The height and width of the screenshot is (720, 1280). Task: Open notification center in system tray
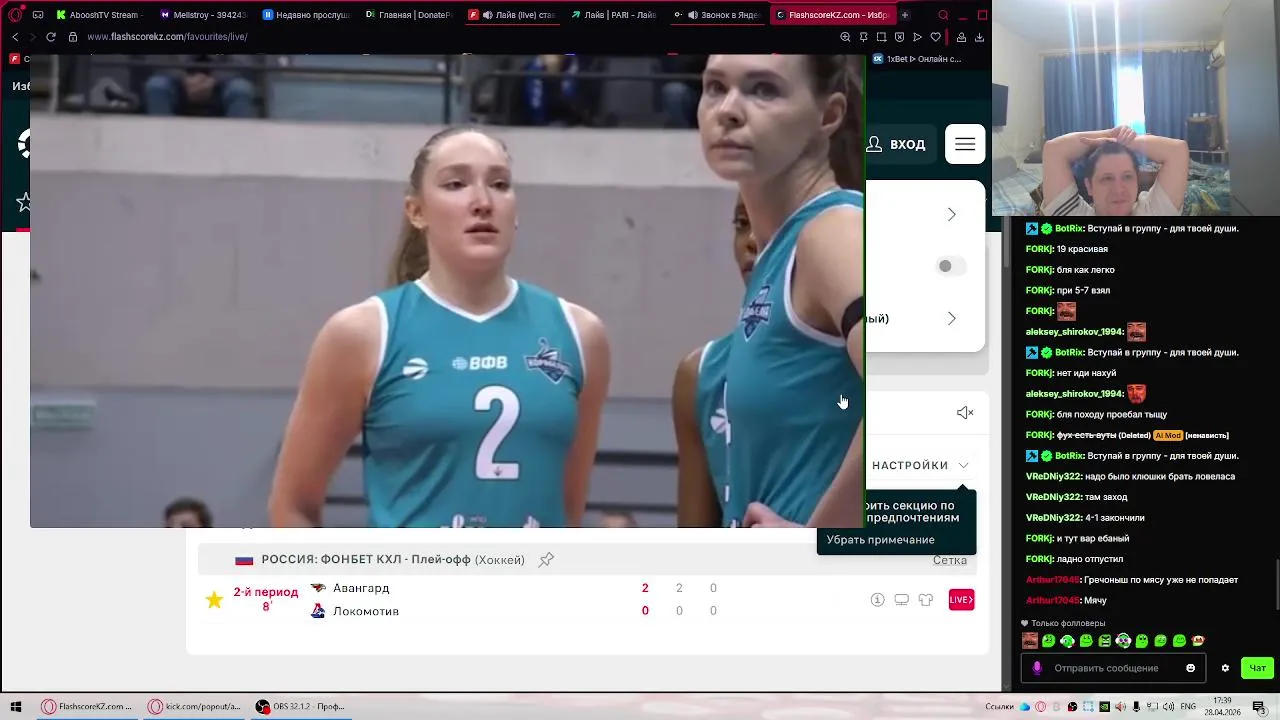pyautogui.click(x=1262, y=706)
